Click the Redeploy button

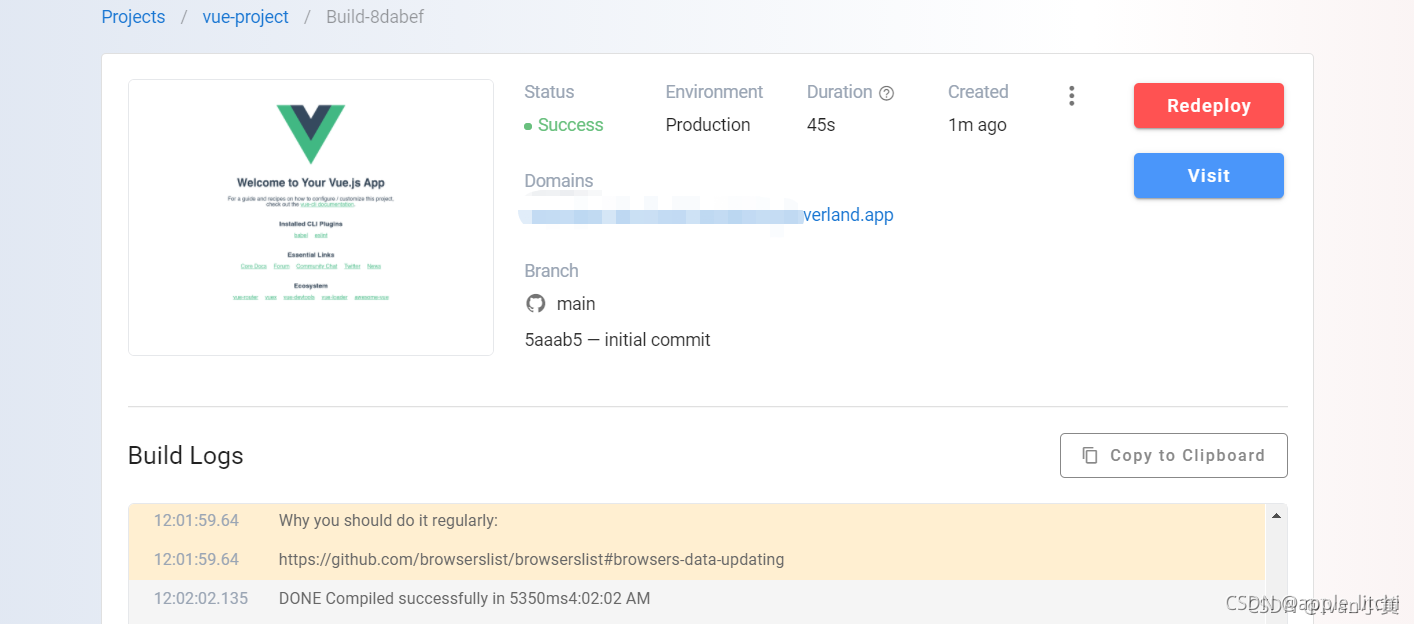1208,106
